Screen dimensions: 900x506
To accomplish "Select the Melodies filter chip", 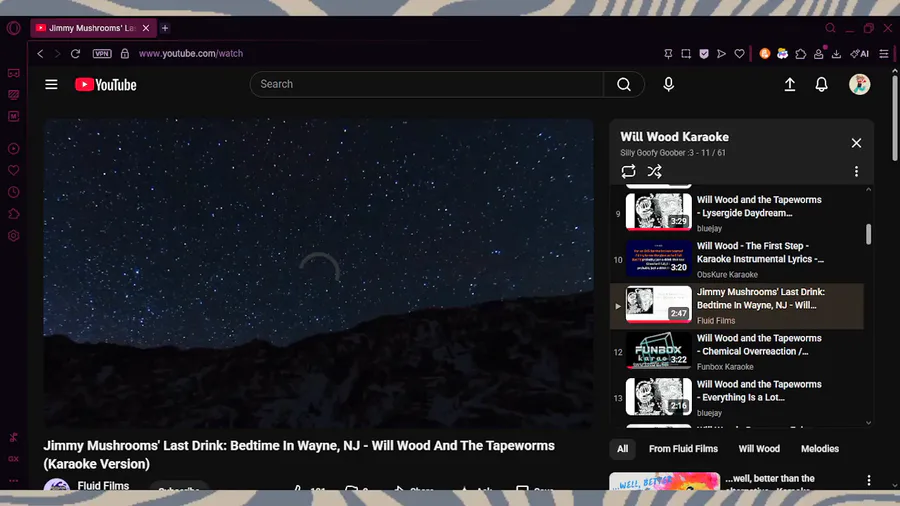I will (820, 449).
